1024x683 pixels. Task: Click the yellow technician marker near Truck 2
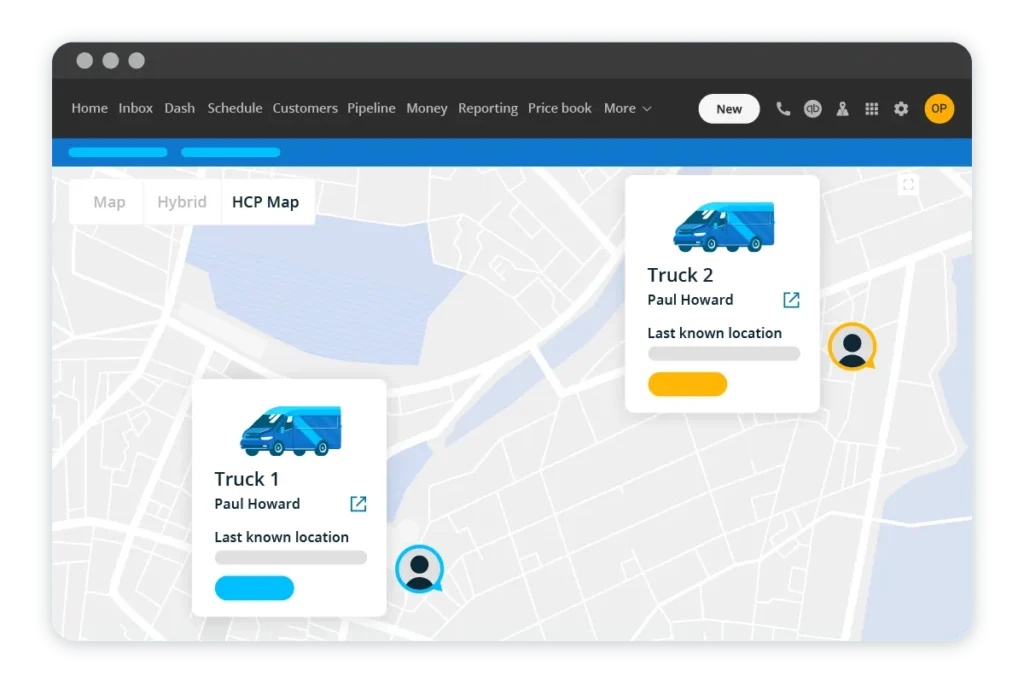(852, 346)
